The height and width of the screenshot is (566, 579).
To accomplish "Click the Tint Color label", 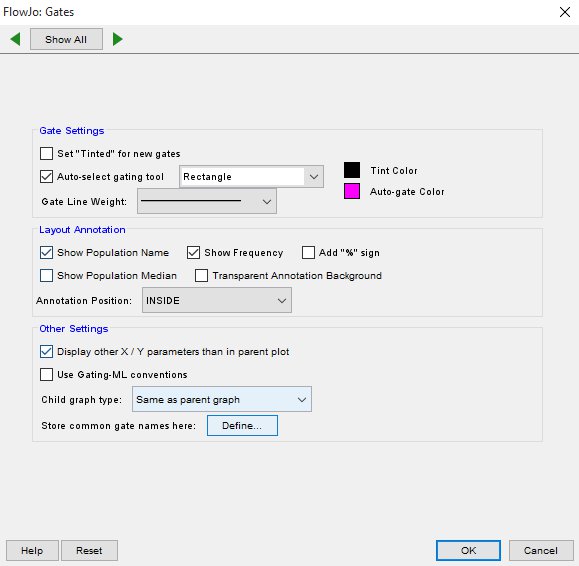I will [x=394, y=171].
